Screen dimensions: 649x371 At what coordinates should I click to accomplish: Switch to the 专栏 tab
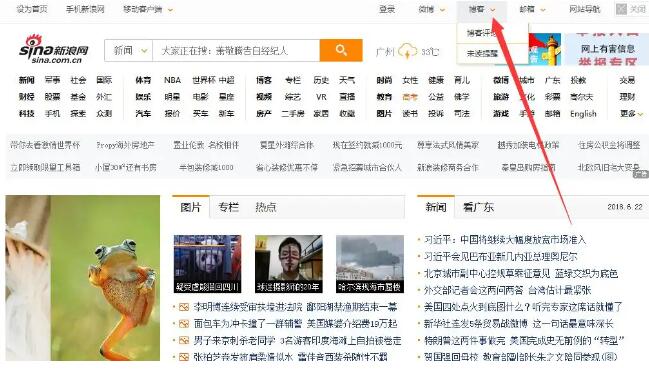point(228,207)
